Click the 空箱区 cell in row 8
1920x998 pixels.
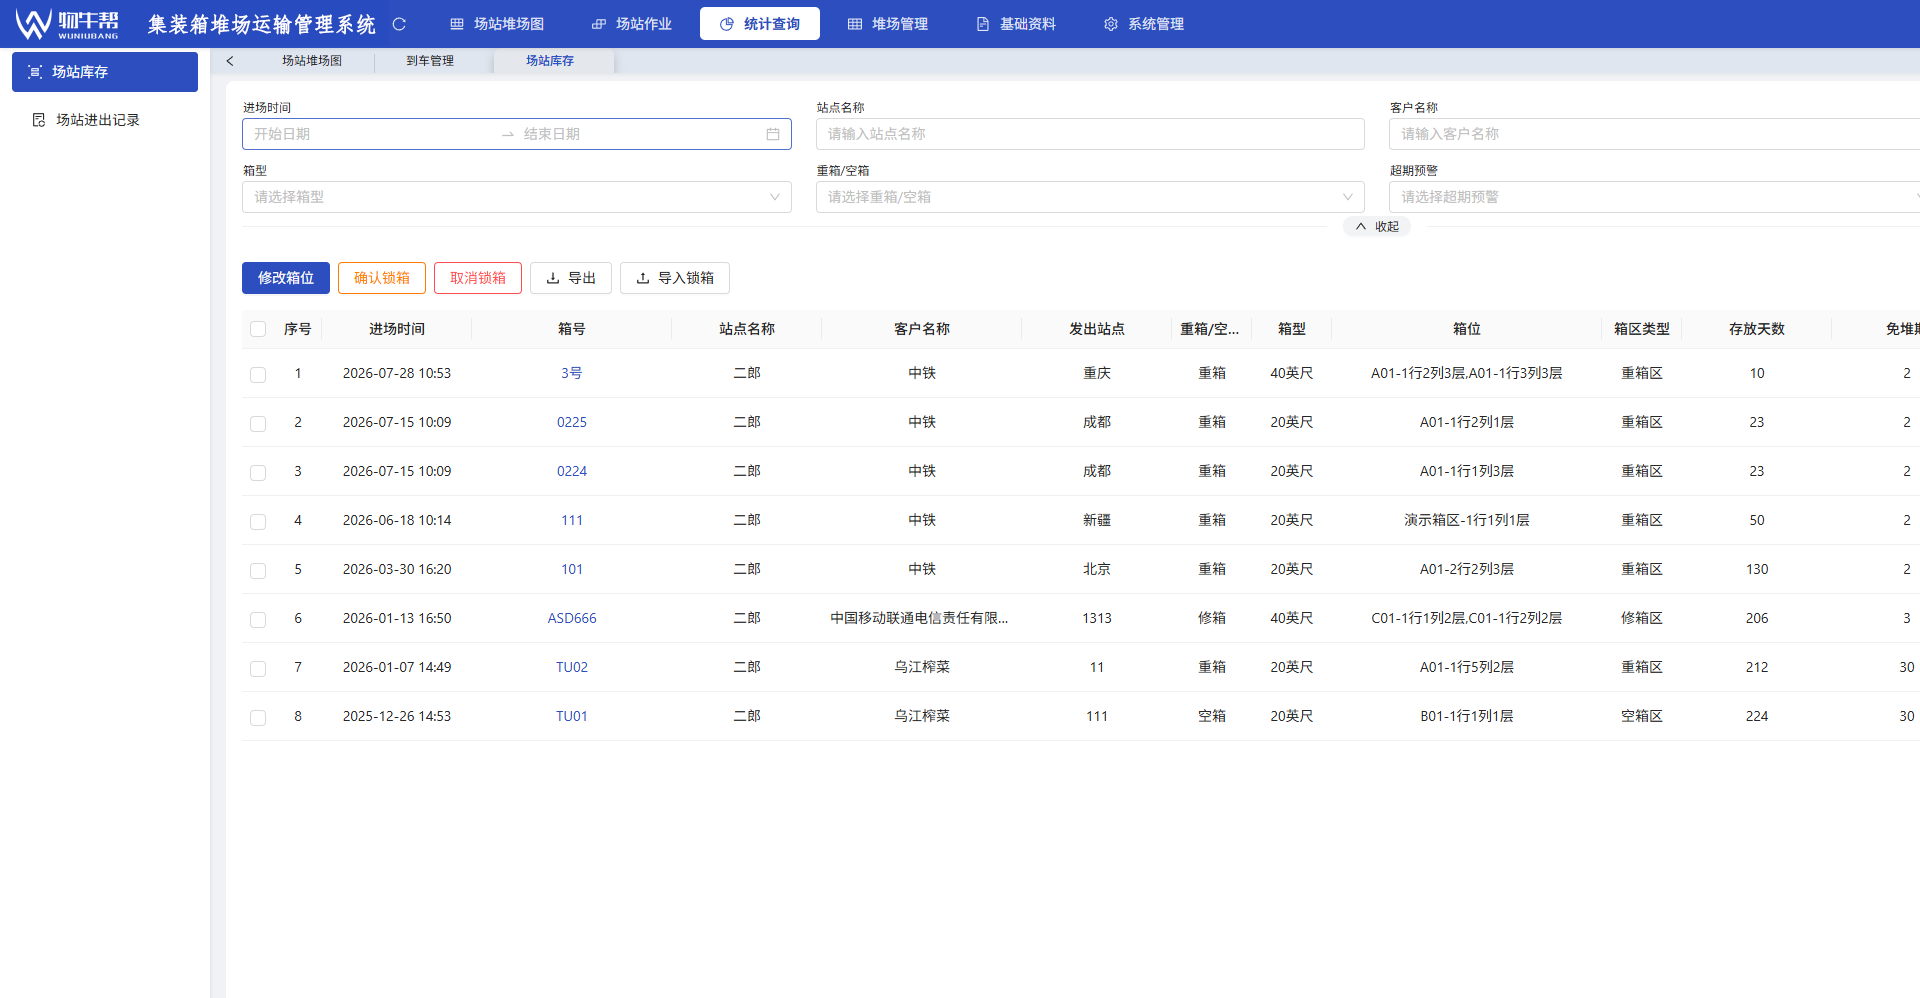[1642, 716]
